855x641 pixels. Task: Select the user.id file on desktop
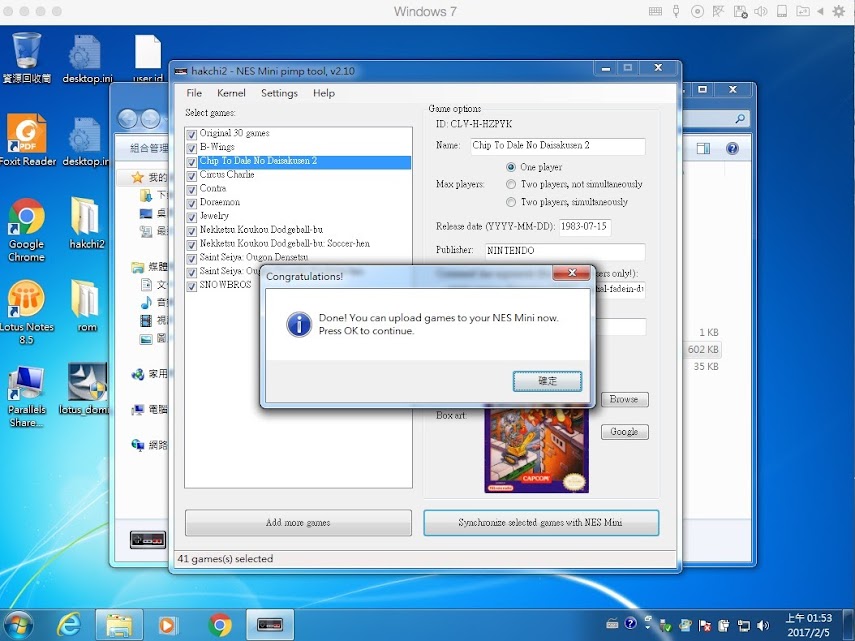[148, 57]
